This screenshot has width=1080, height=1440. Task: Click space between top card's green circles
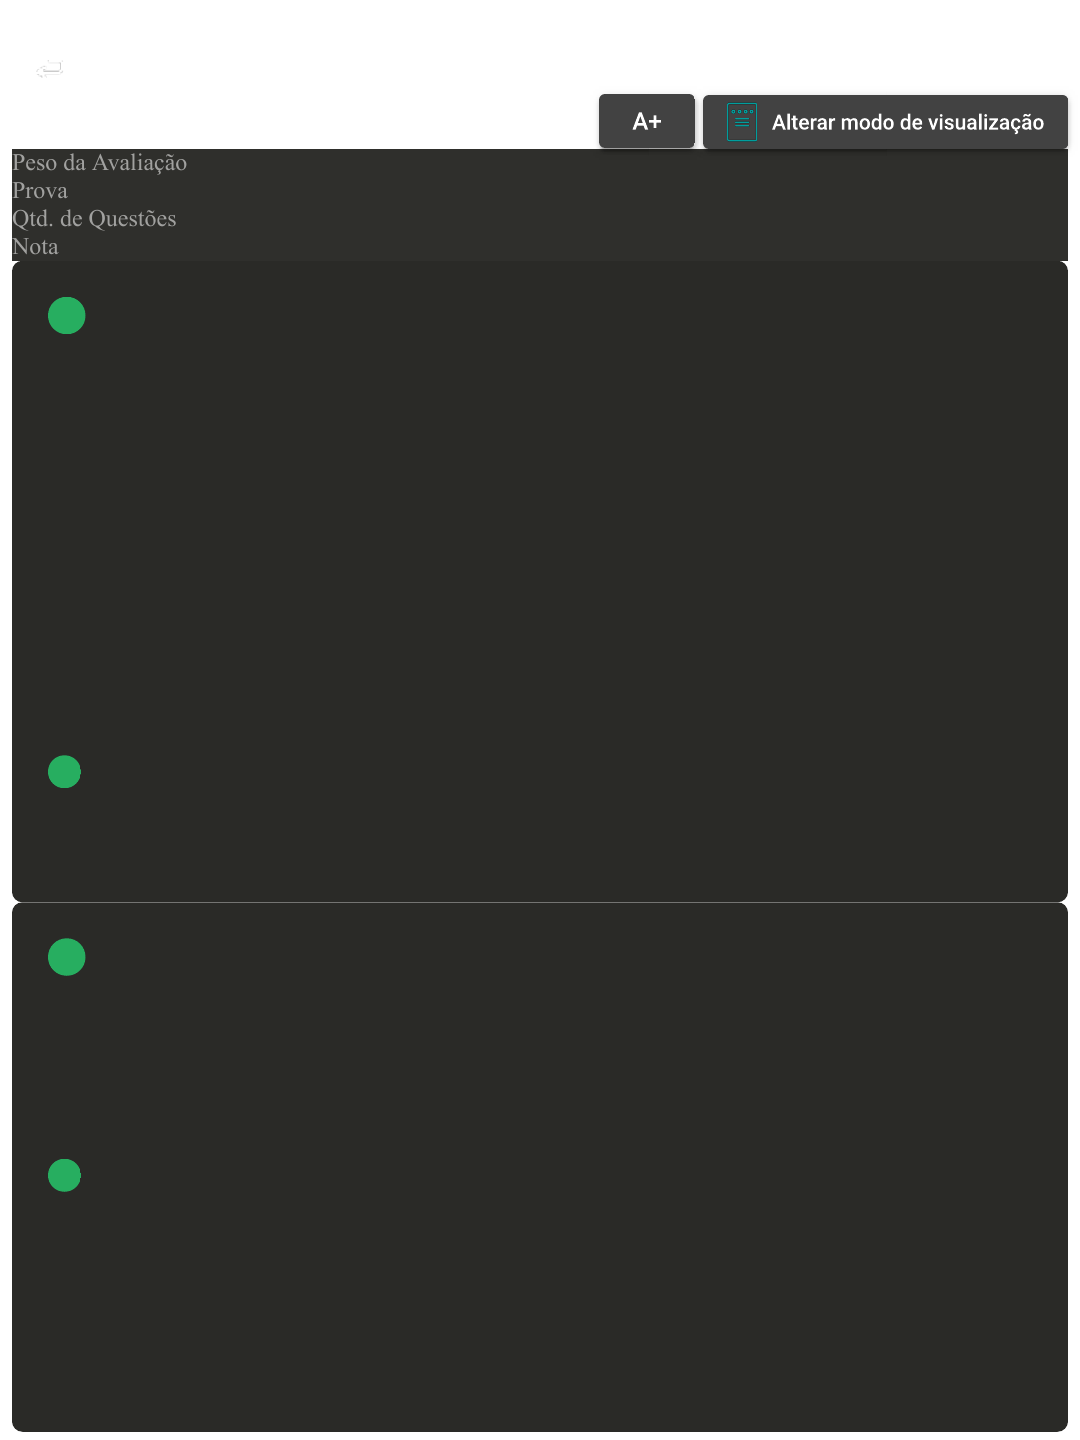[x=67, y=545]
